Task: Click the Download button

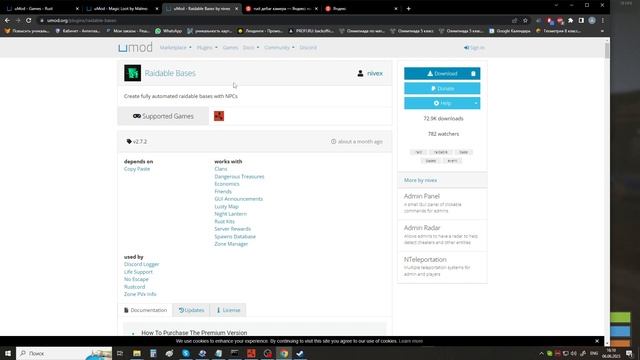Action: (x=442, y=74)
